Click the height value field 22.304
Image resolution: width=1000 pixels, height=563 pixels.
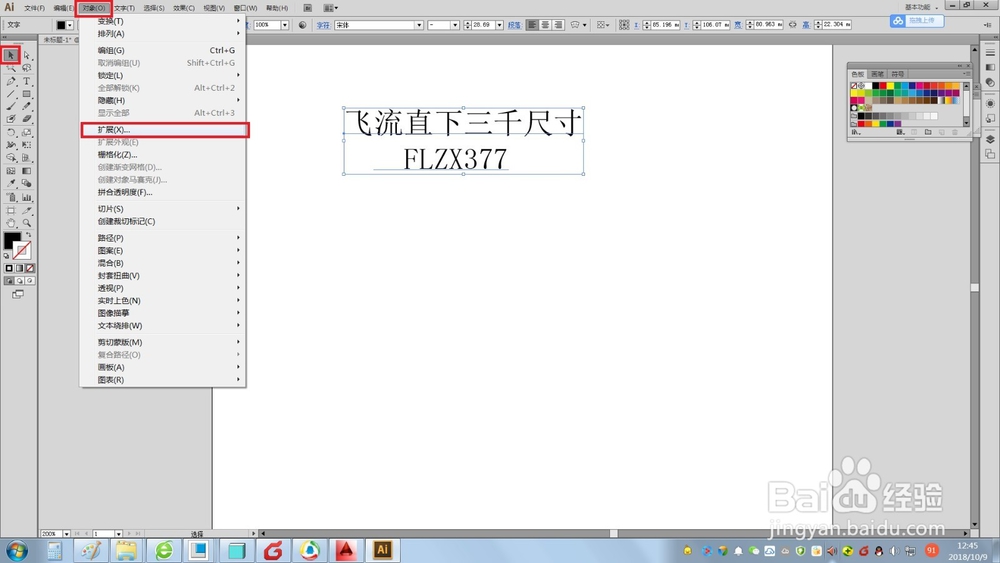click(x=836, y=25)
